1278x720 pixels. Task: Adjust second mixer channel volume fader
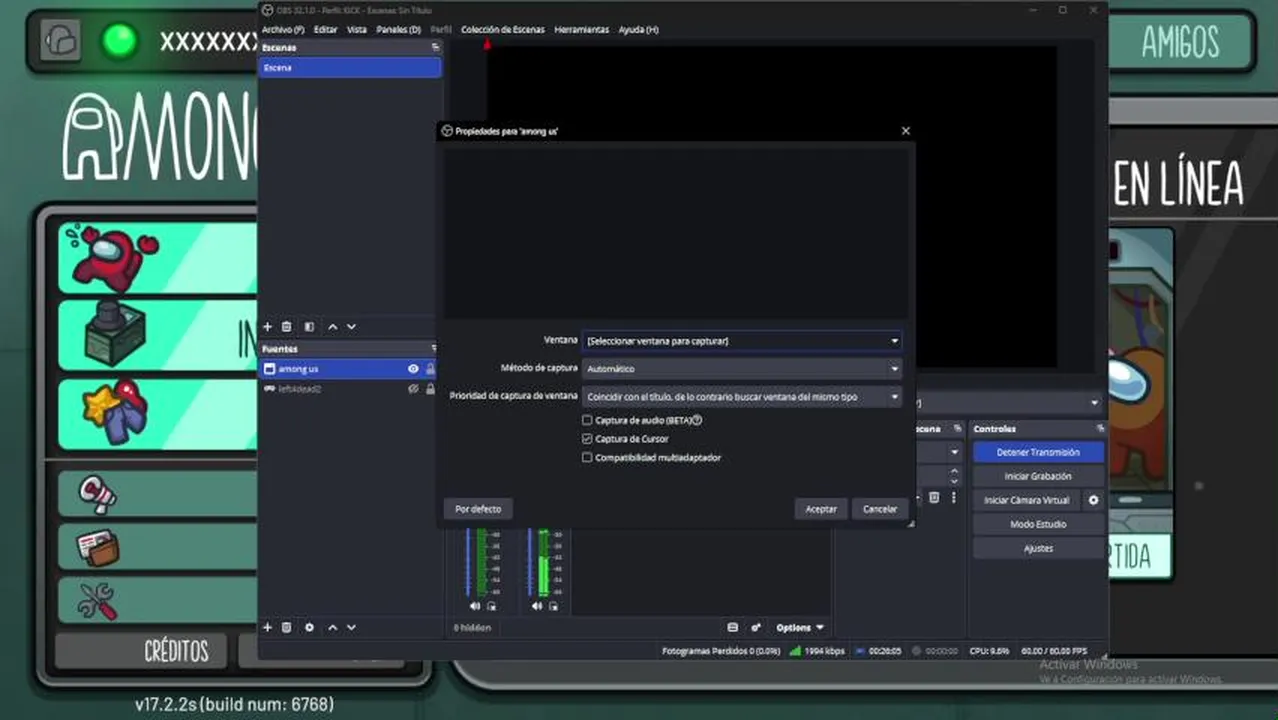pyautogui.click(x=529, y=562)
